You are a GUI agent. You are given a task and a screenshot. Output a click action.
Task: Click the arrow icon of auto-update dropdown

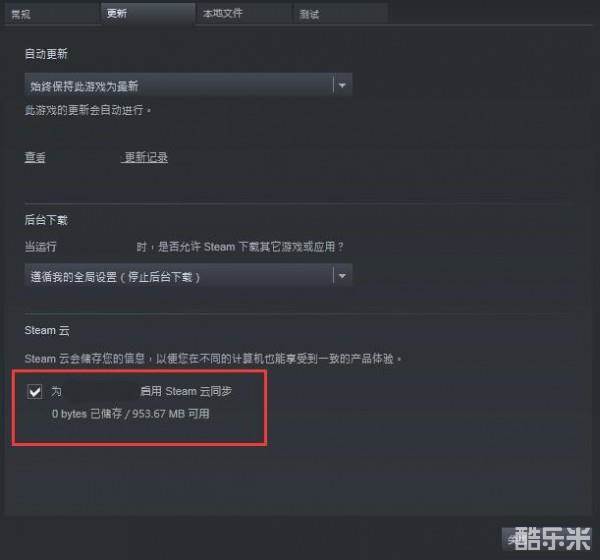[x=342, y=85]
